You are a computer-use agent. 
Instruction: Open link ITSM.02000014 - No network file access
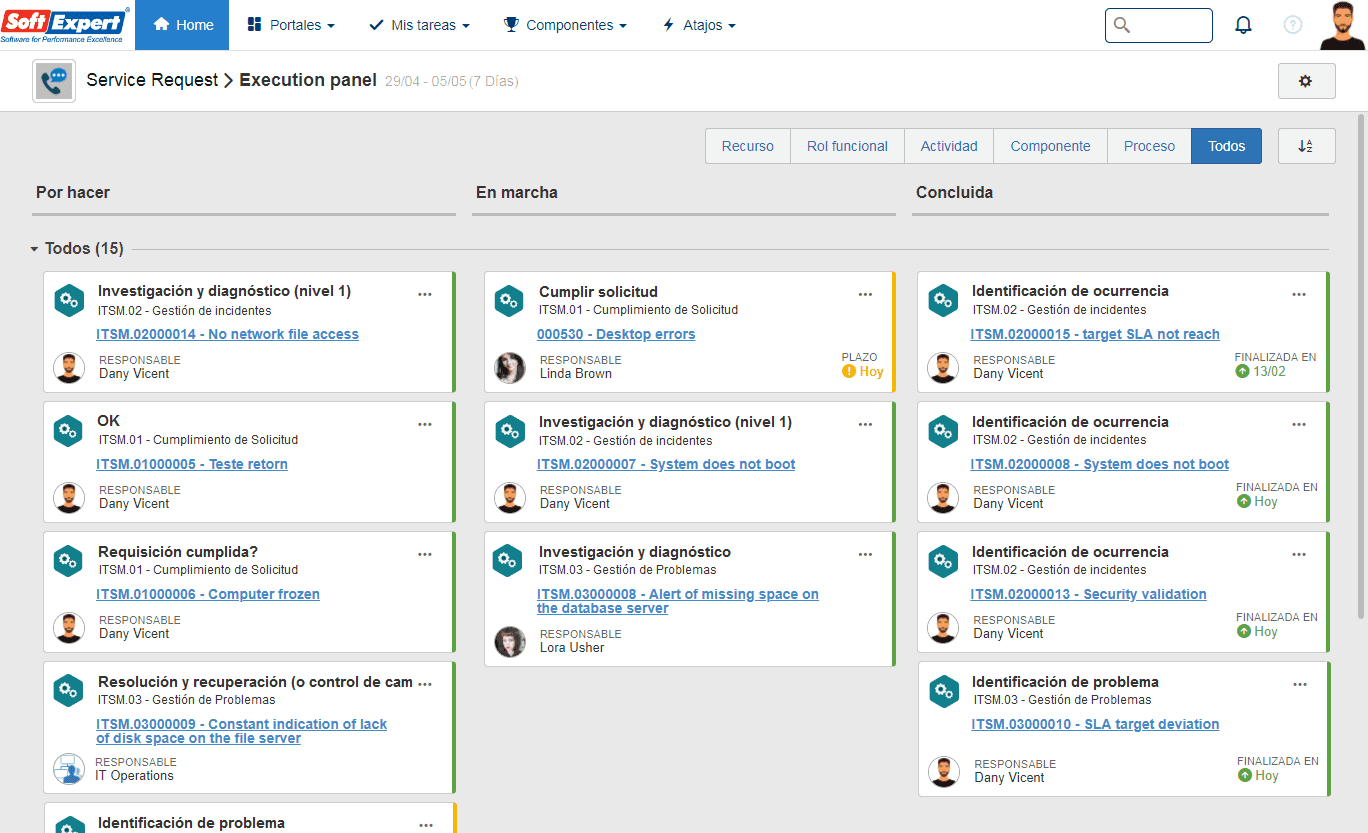[x=228, y=334]
